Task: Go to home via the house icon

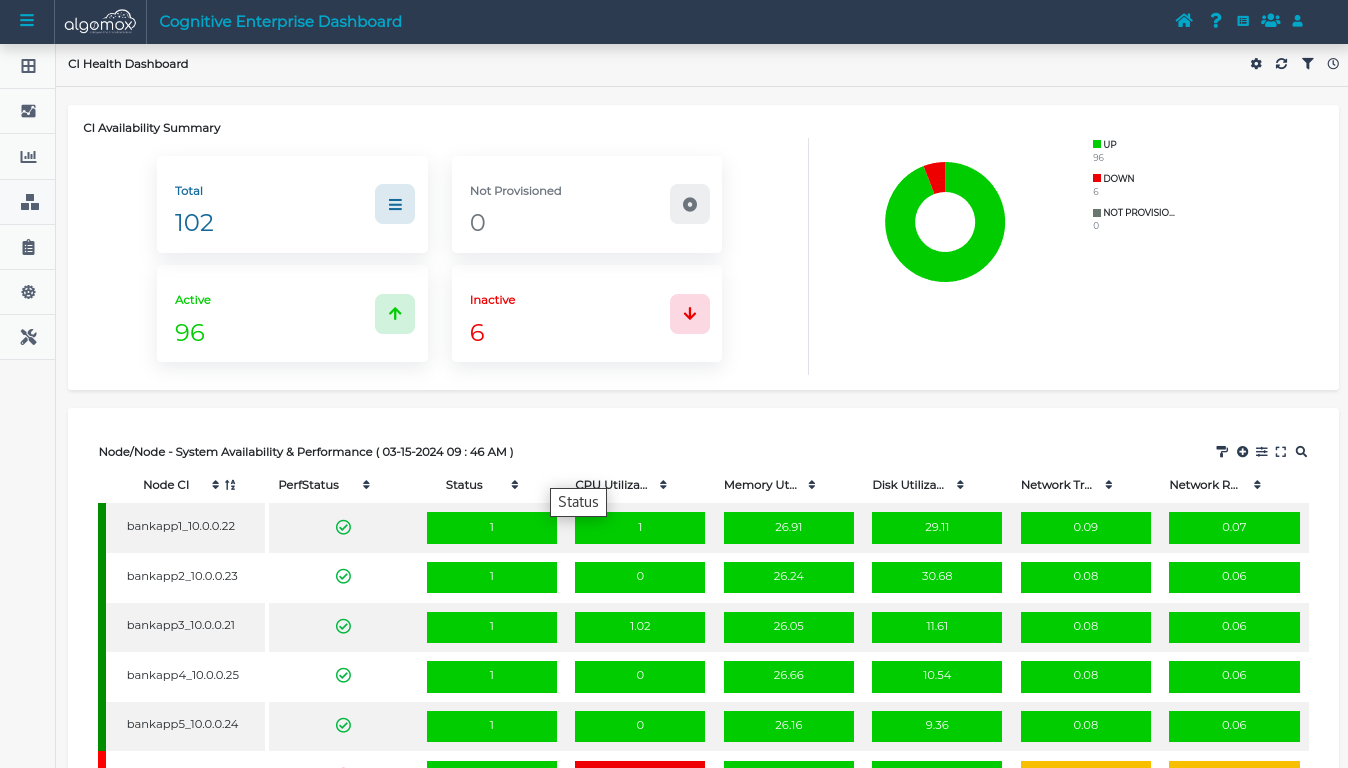Action: [x=1184, y=21]
